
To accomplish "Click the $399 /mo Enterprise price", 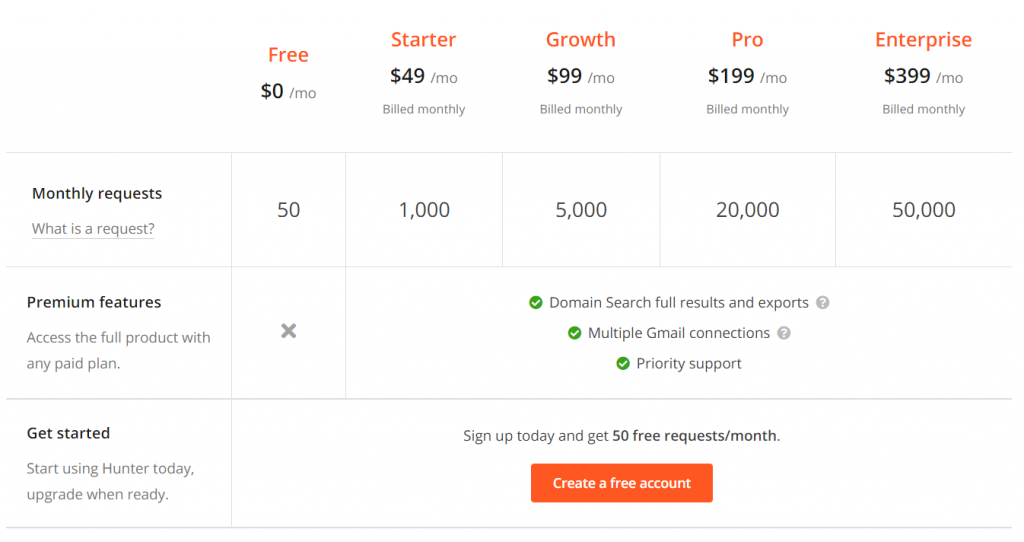I will click(x=923, y=76).
